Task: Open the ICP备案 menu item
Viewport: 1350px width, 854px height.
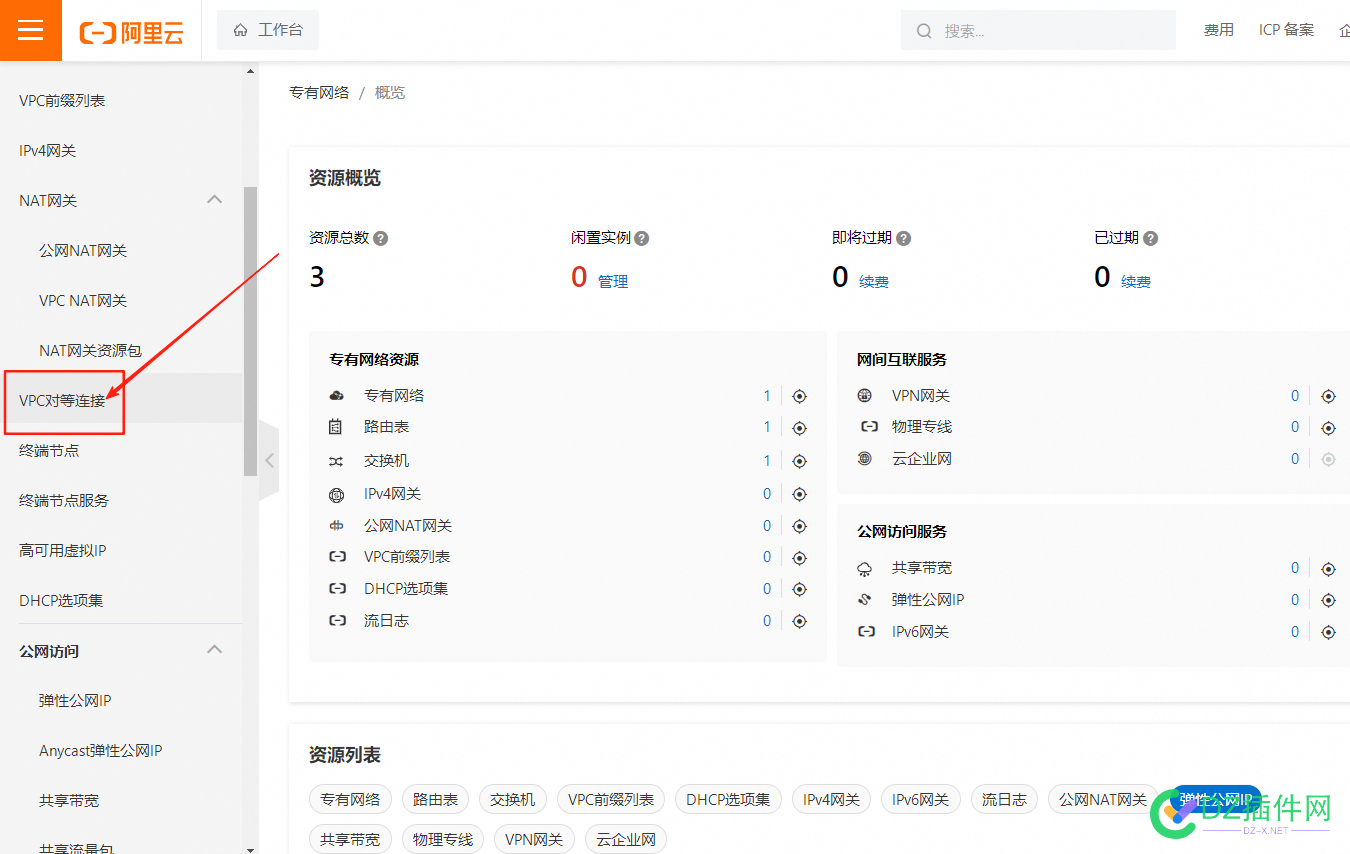Action: [1286, 30]
